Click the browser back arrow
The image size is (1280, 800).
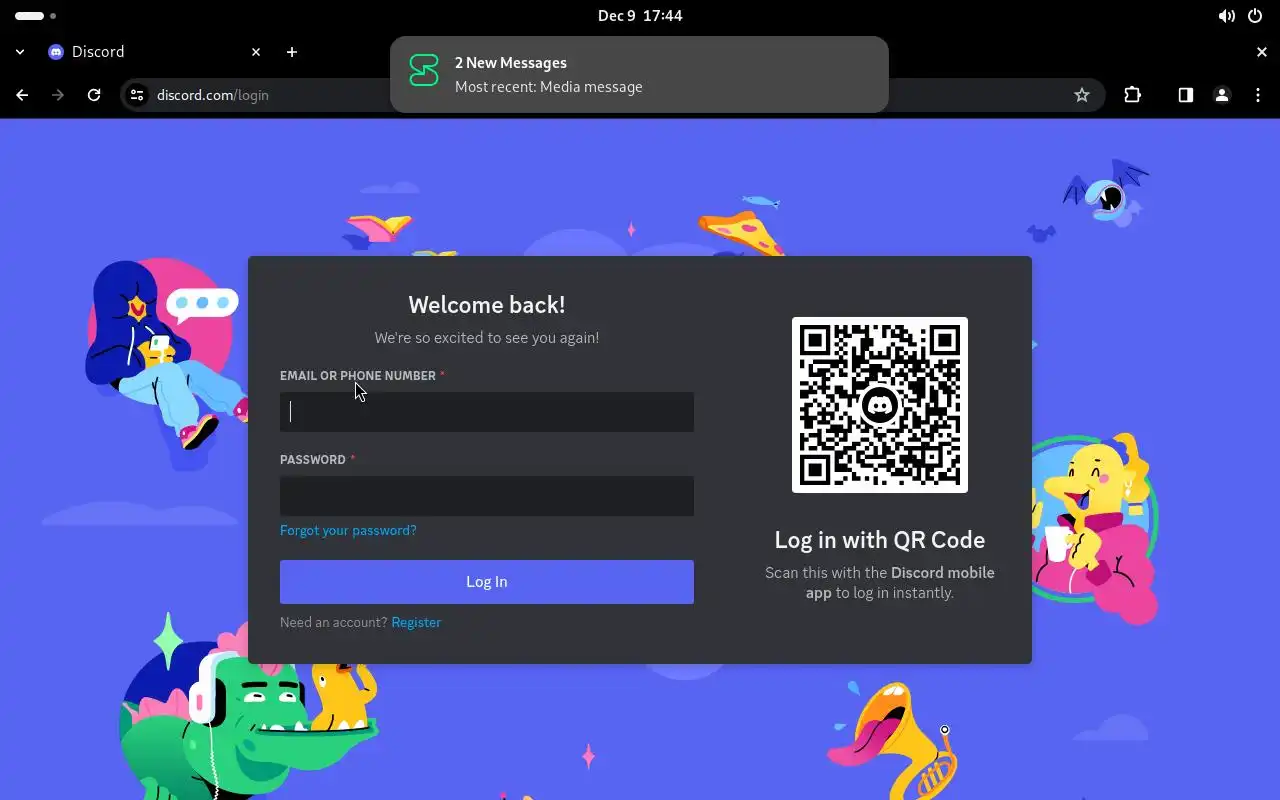tap(22, 95)
